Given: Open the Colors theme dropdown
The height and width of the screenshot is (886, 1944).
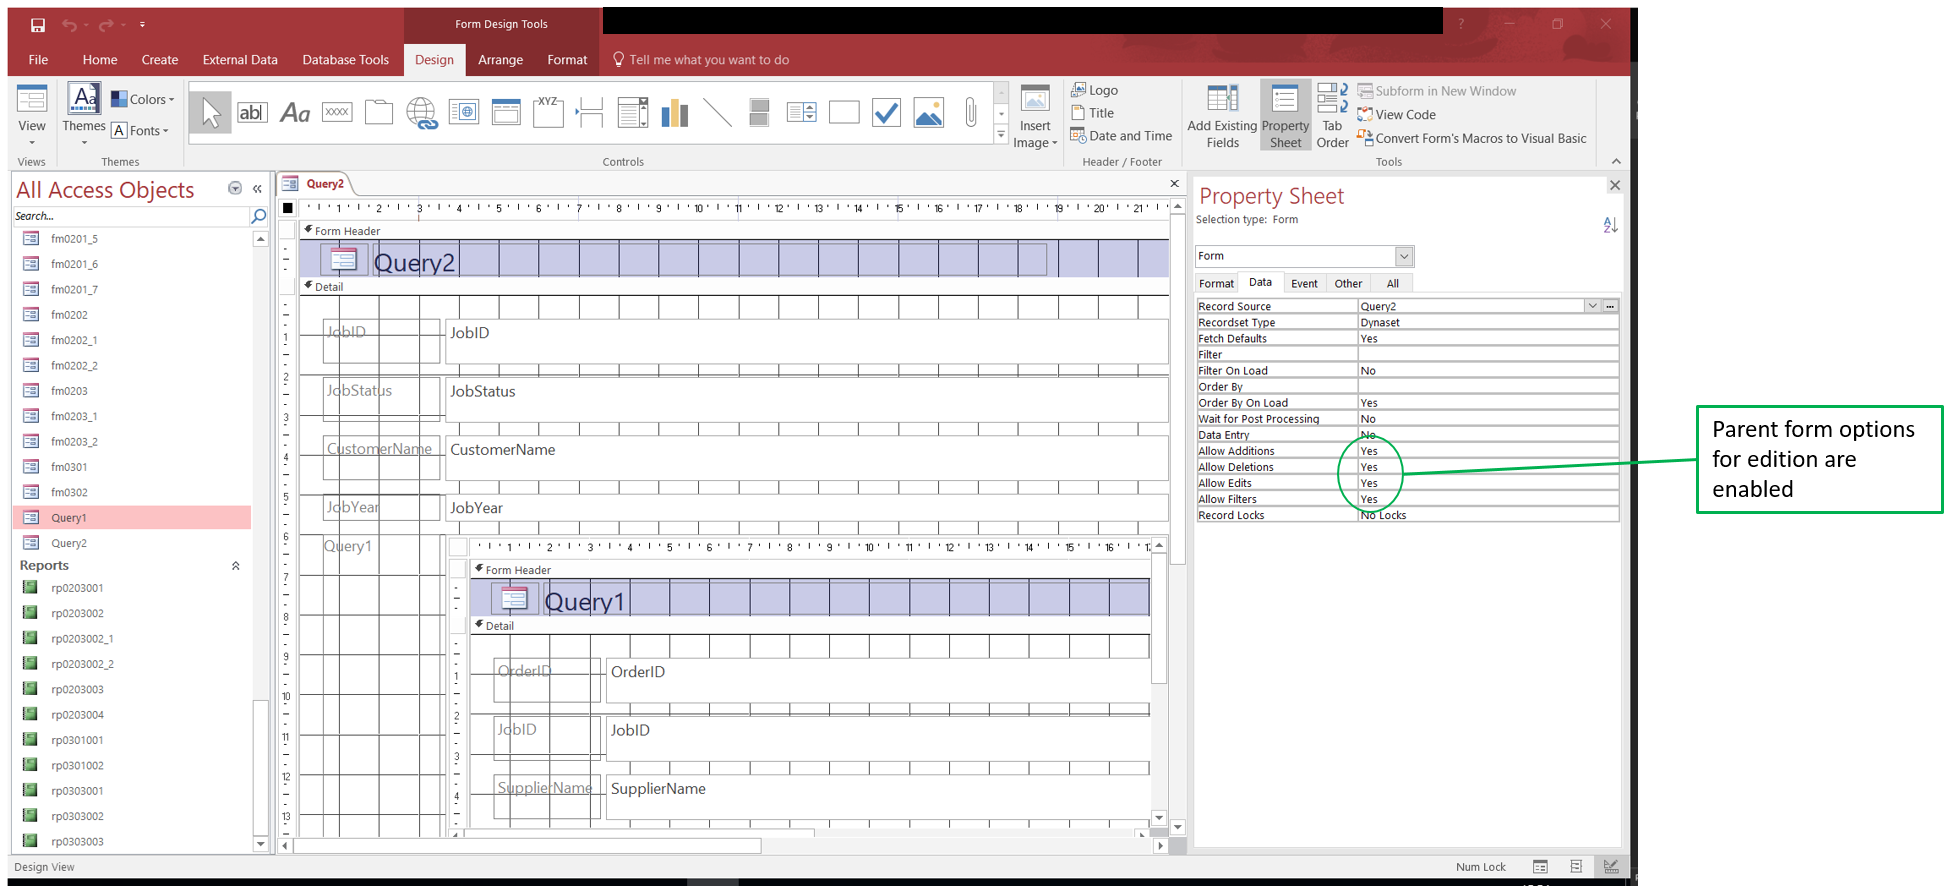Looking at the screenshot, I should pyautogui.click(x=143, y=99).
